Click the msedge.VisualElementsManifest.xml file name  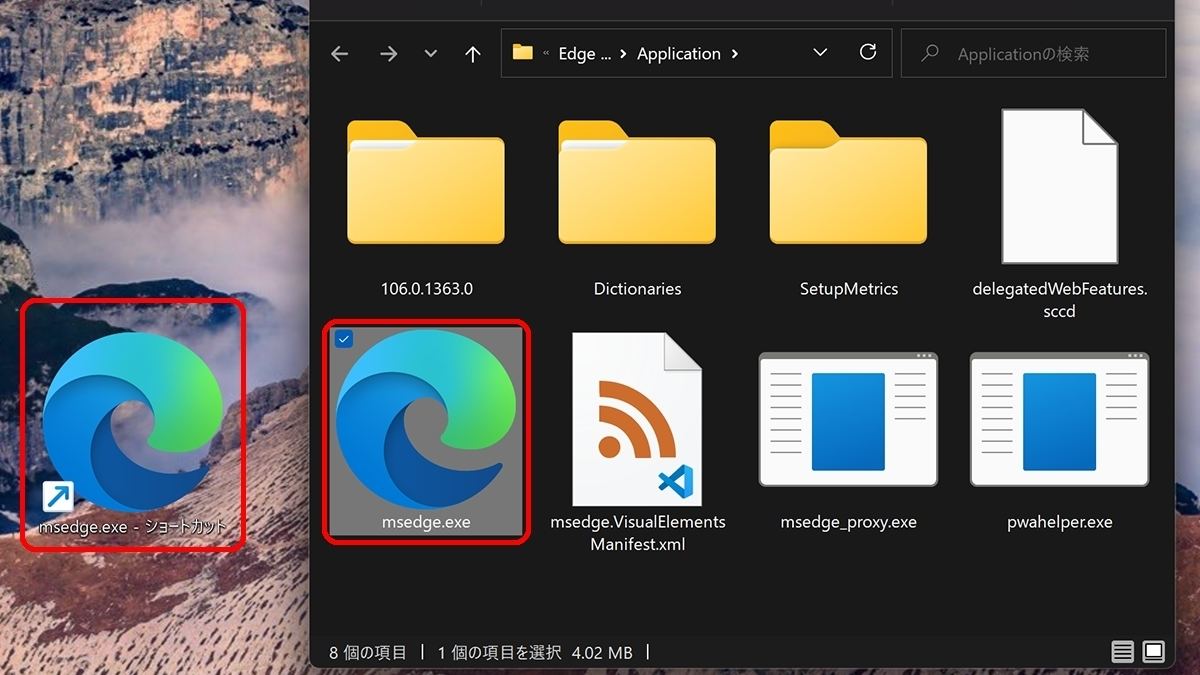tap(638, 533)
